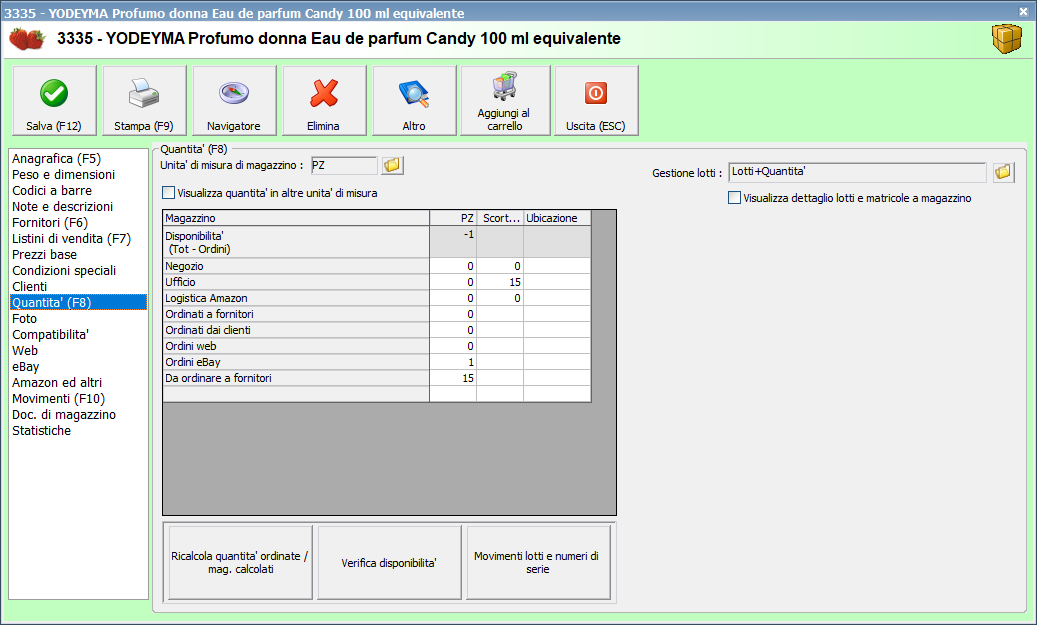Viewport: 1037px width, 625px height.
Task: Click the golden boxes icon at top right
Action: pos(1007,39)
